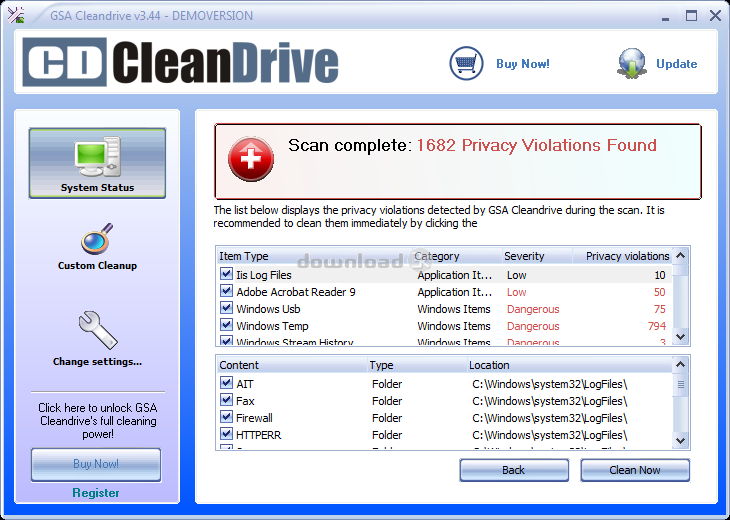Sort by Item Type column header

314,256
